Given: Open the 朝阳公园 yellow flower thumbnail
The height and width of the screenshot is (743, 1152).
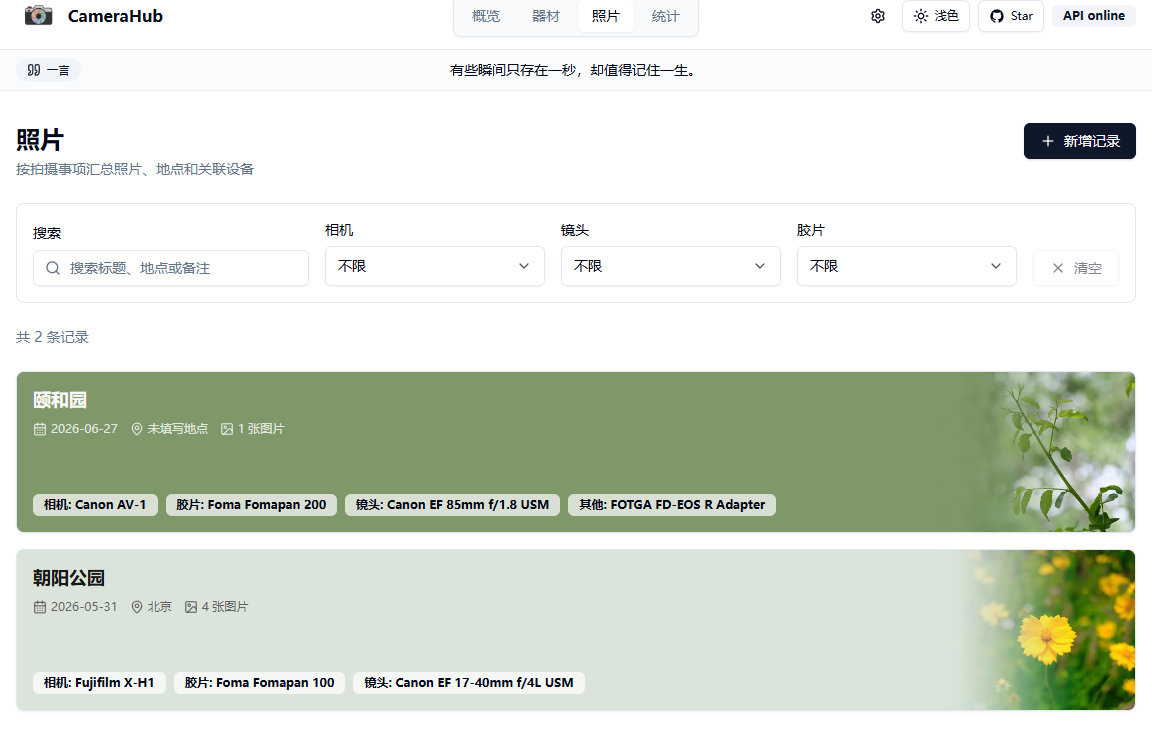Looking at the screenshot, I should point(1051,630).
